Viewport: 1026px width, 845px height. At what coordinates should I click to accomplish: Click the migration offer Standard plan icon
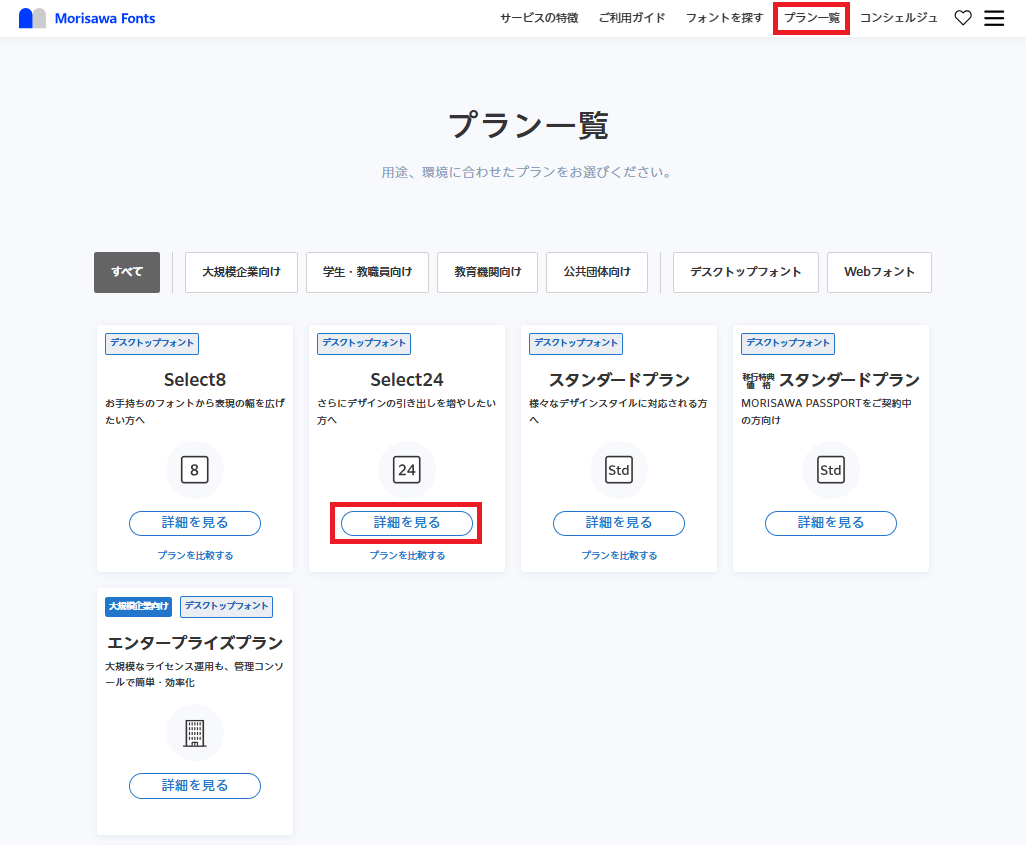coord(831,469)
